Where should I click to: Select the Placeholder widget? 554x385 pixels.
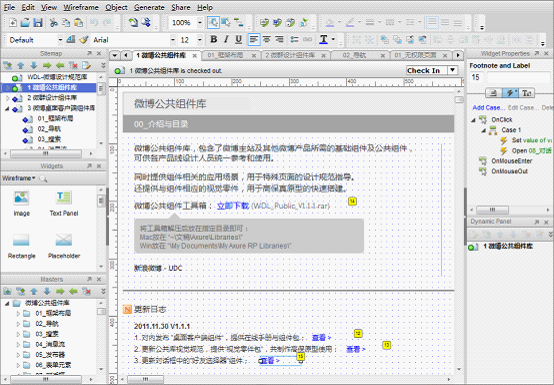pyautogui.click(x=64, y=245)
